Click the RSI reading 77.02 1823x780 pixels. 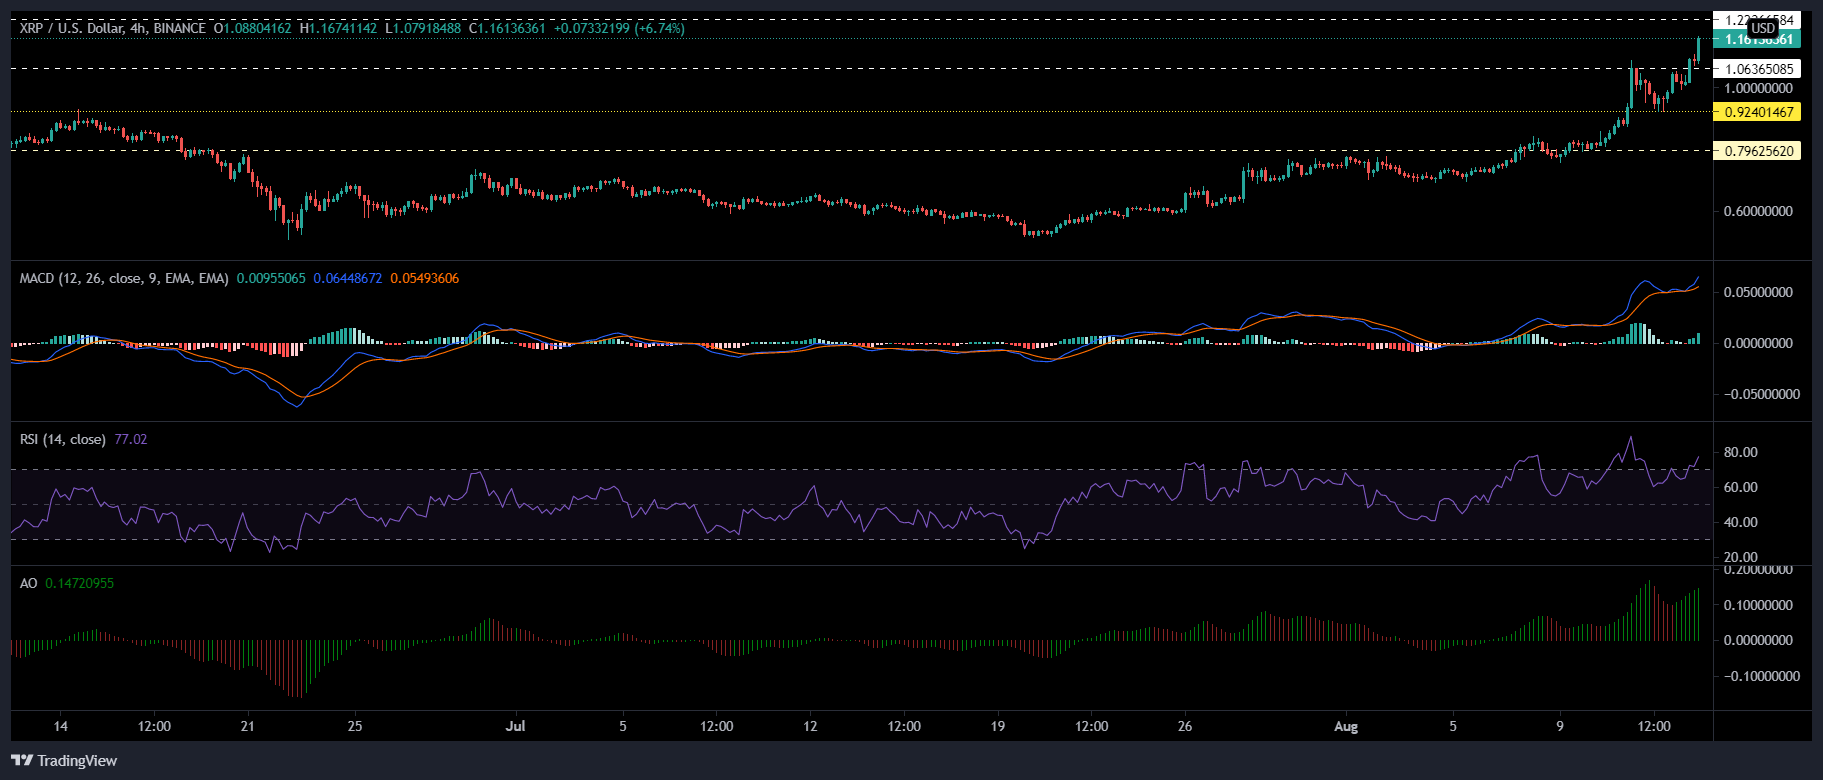131,439
